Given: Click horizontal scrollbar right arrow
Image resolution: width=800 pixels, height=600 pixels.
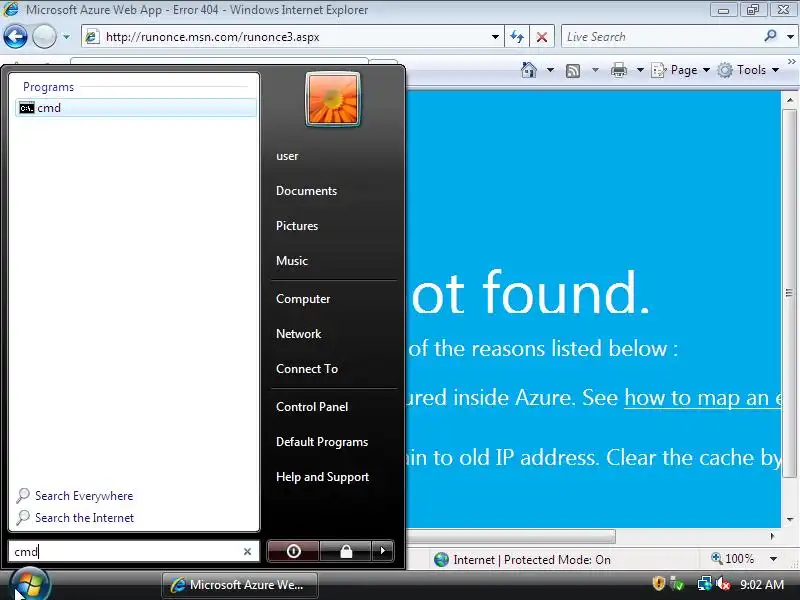Looking at the screenshot, I should point(772,536).
